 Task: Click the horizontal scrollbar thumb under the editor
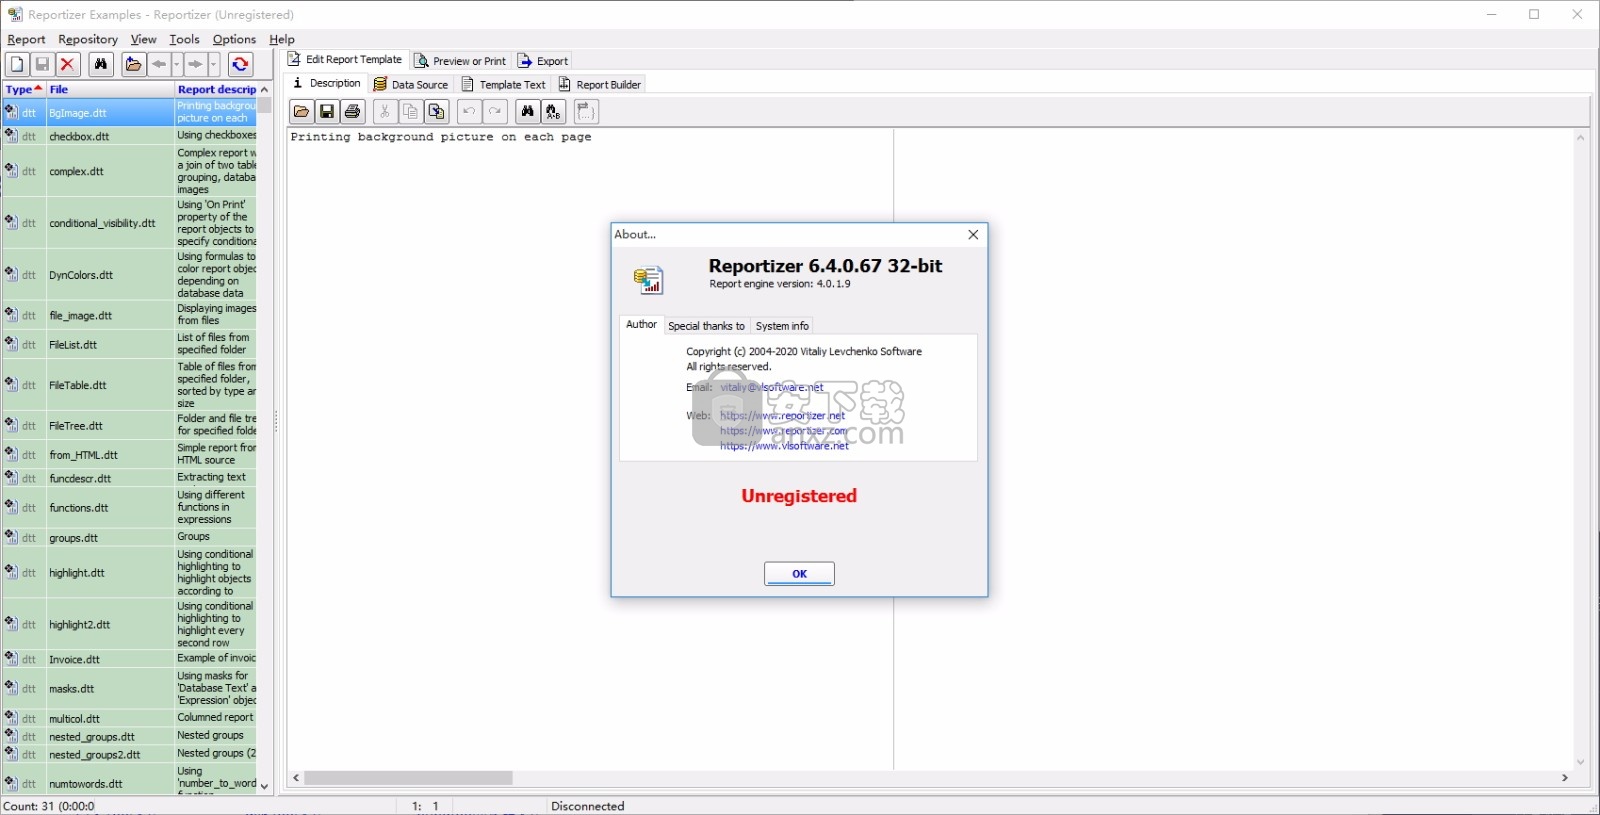pyautogui.click(x=408, y=778)
